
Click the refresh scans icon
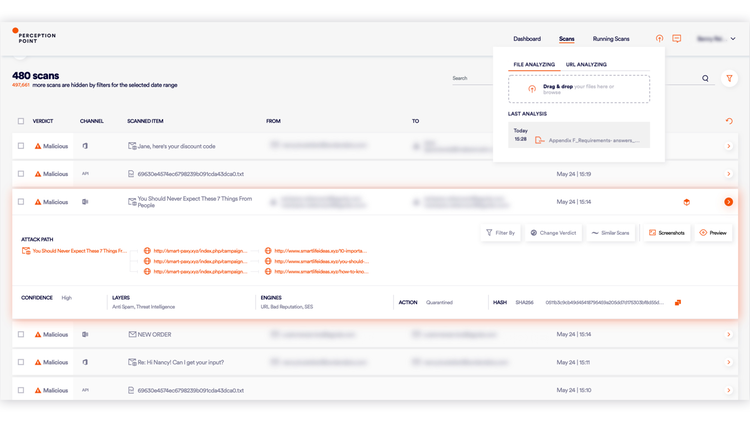pos(729,121)
